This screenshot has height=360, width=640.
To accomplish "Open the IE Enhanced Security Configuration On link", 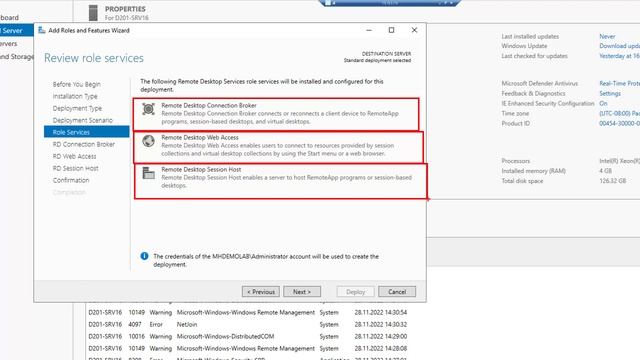I will point(603,103).
